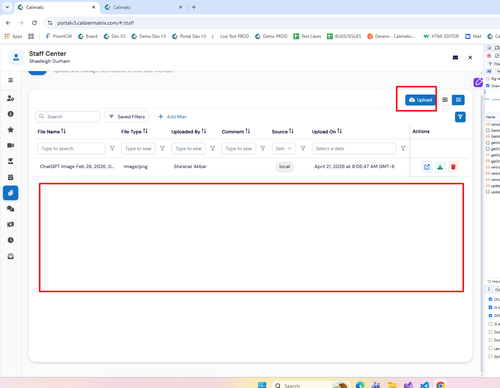Click File Type filter search field
Image resolution: width=500 pixels, height=388 pixels.
click(x=138, y=148)
